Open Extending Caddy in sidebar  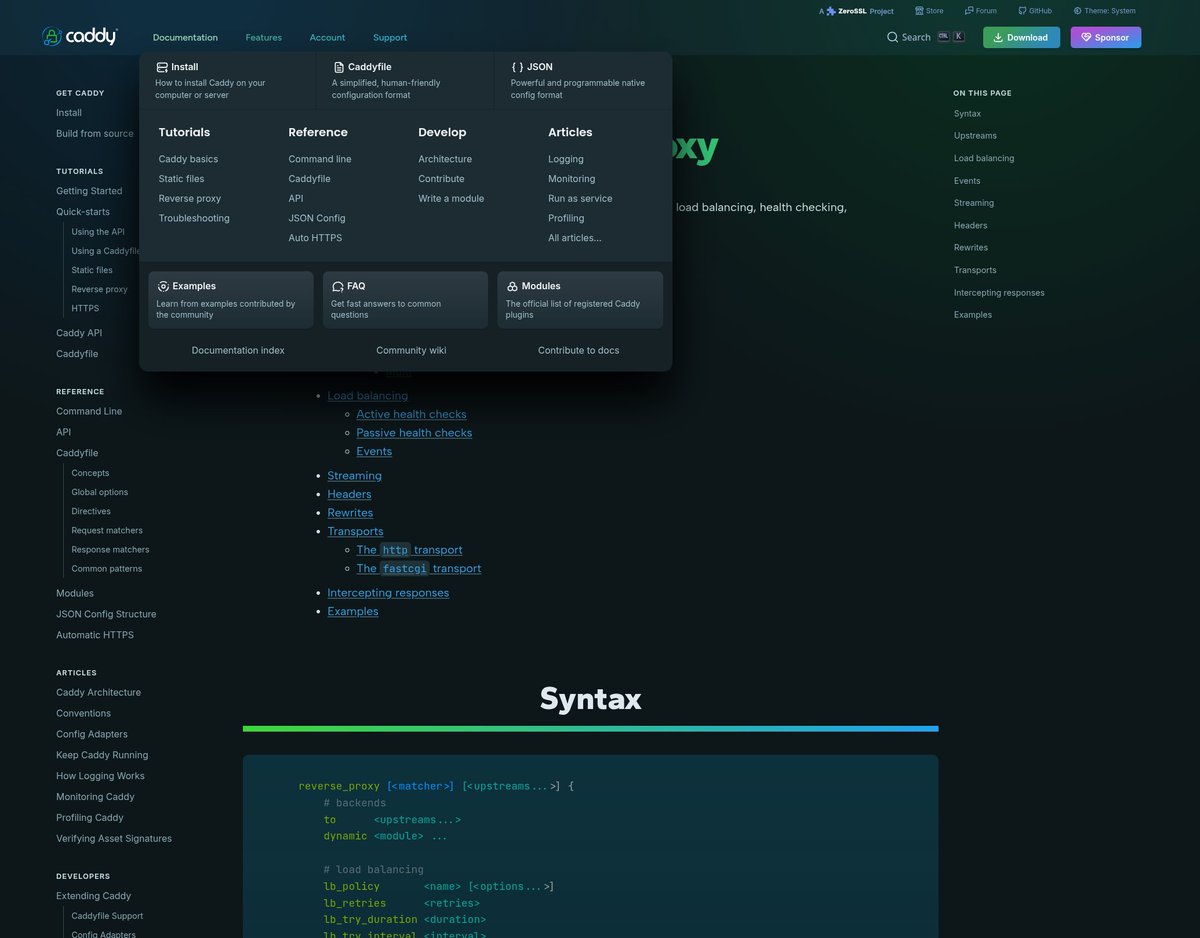tap(93, 896)
